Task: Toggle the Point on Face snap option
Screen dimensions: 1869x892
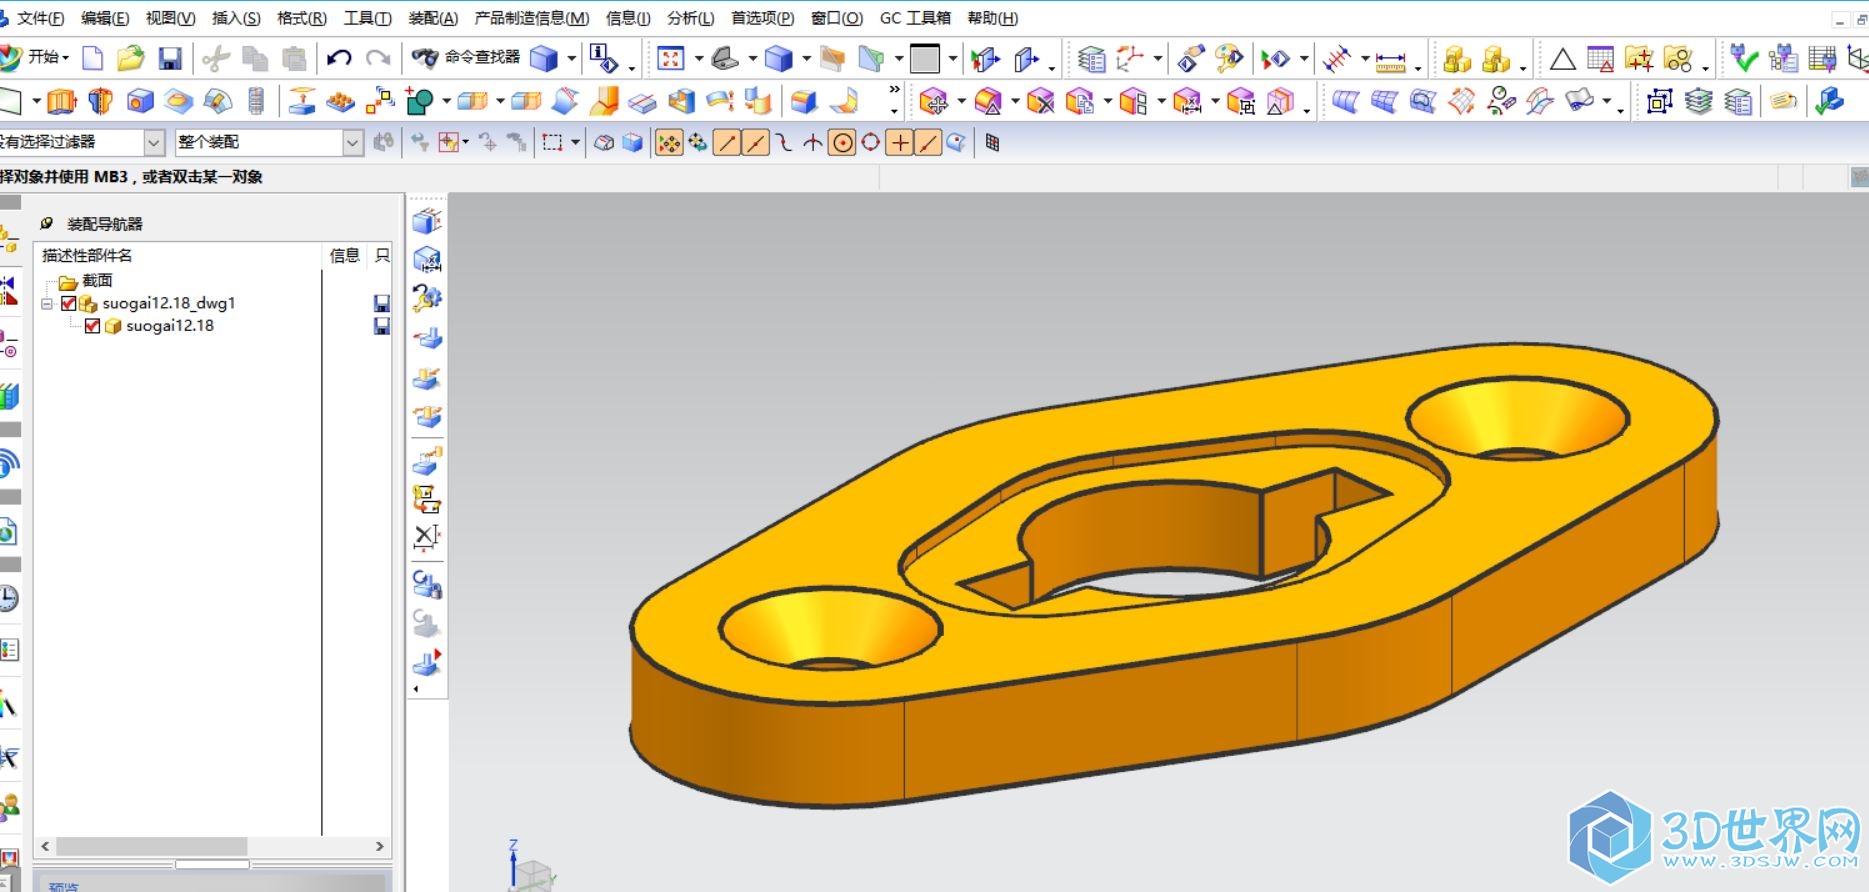Action: coord(956,143)
